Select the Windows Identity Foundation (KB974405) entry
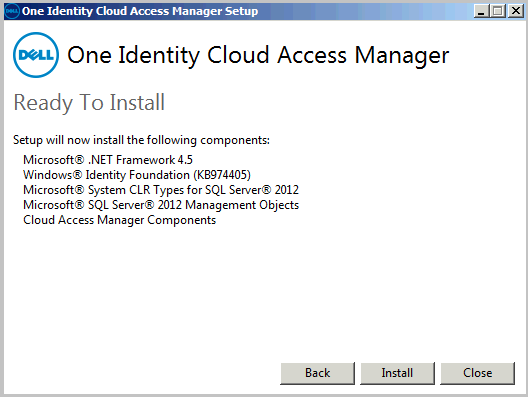 tap(137, 175)
